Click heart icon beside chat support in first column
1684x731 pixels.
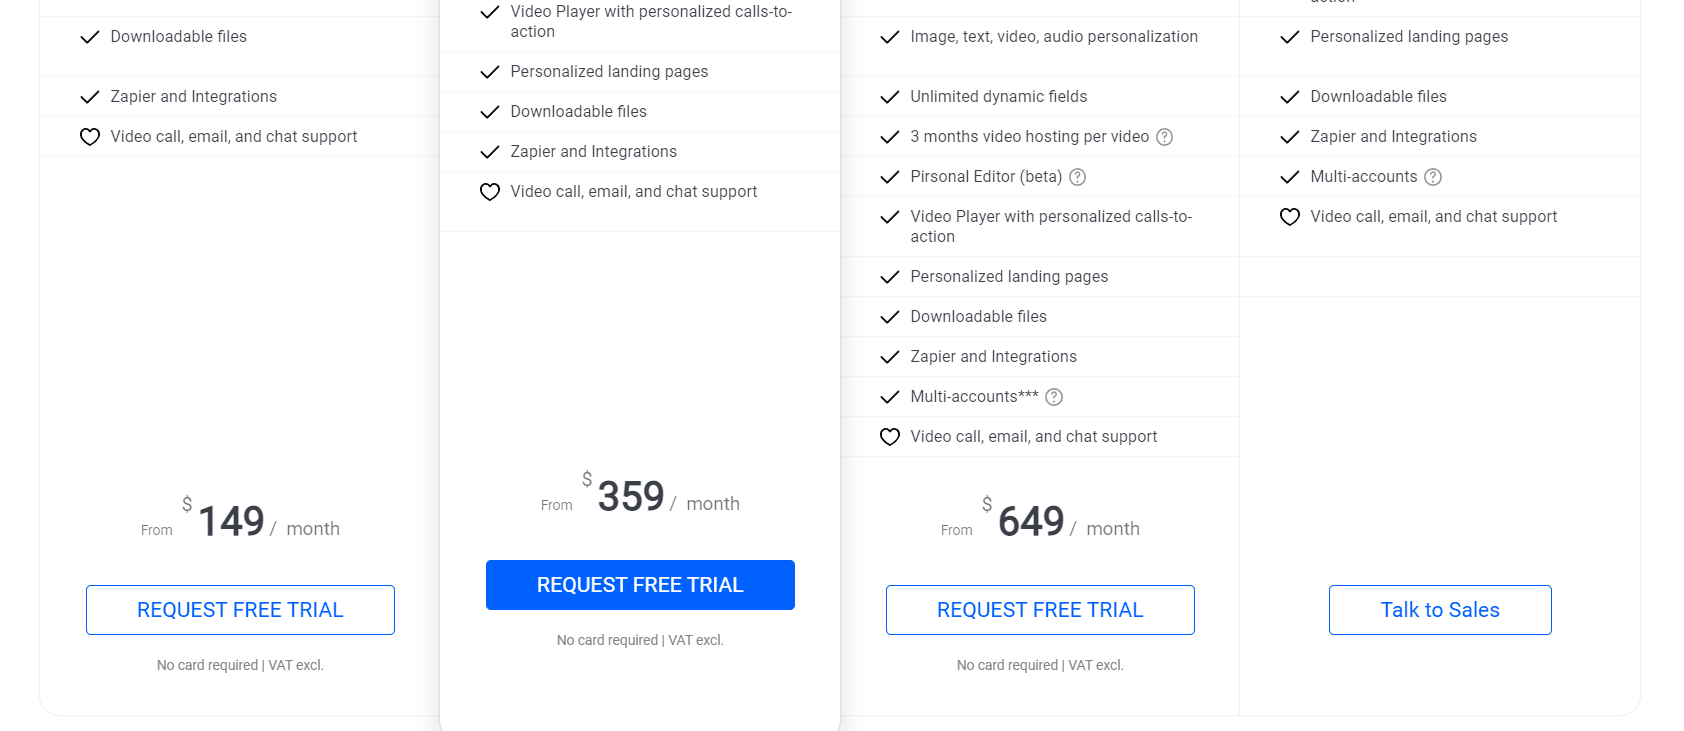(x=89, y=136)
